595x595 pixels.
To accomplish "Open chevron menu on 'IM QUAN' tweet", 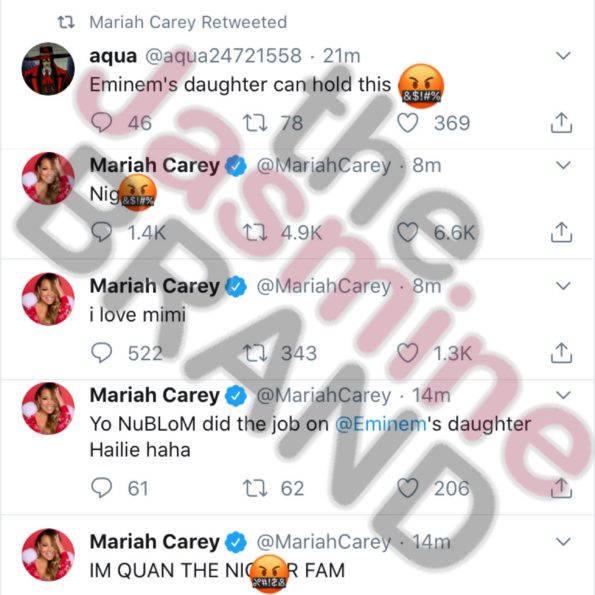I will 563,541.
